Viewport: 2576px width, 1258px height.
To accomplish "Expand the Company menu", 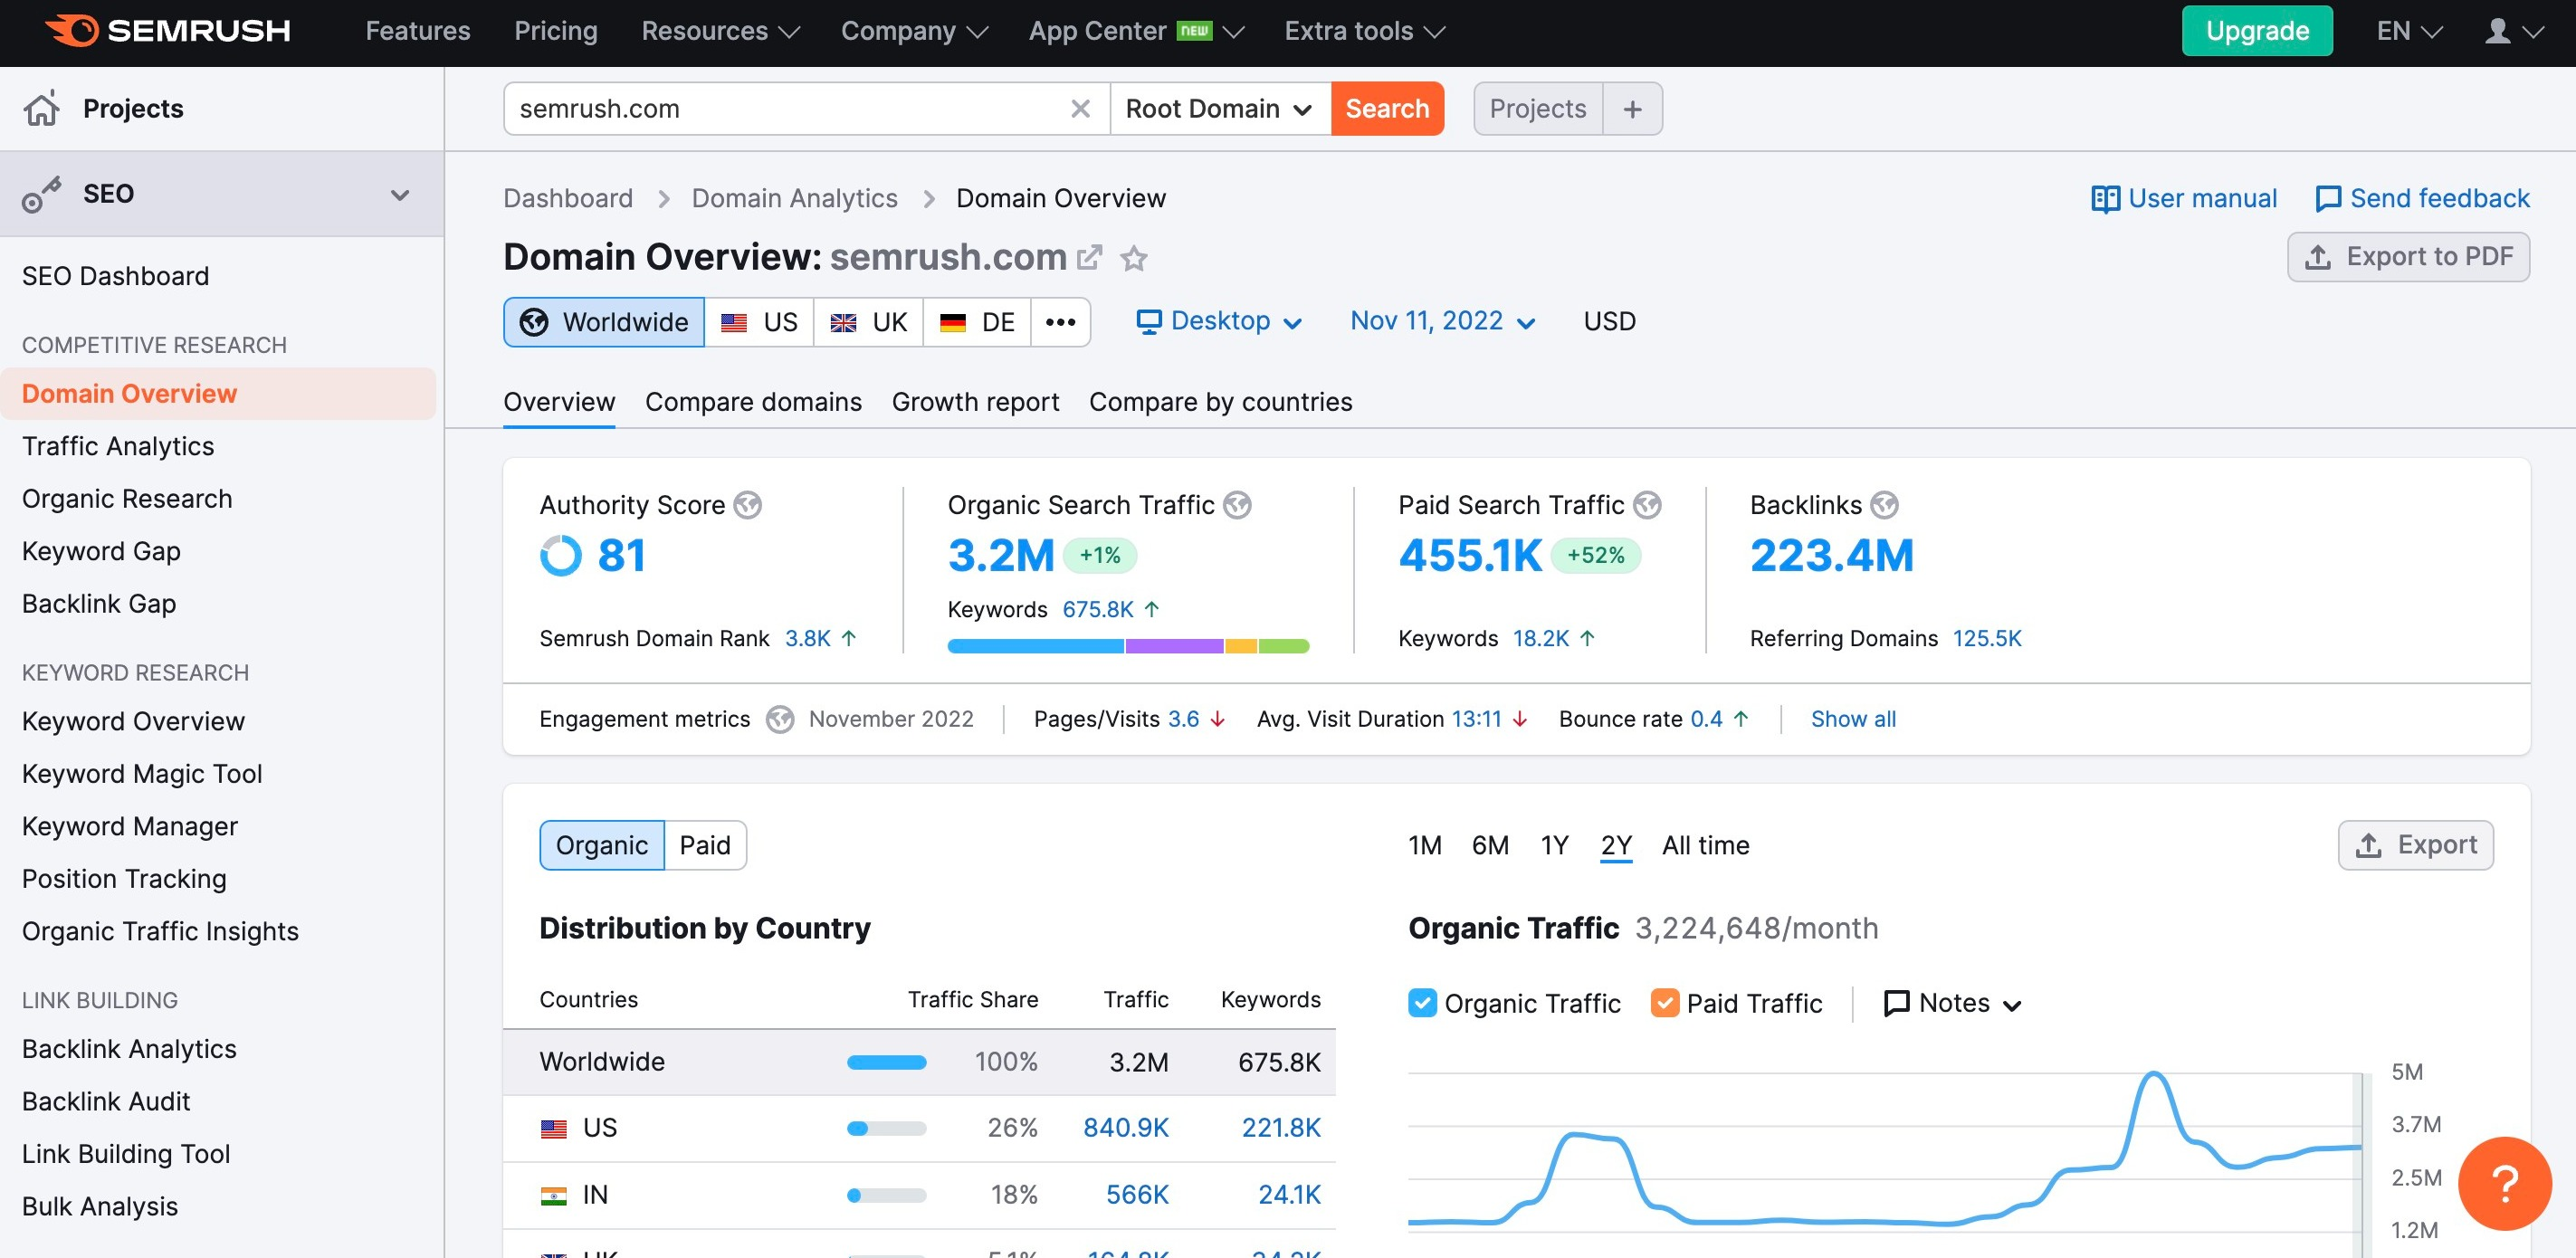I will 914,31.
